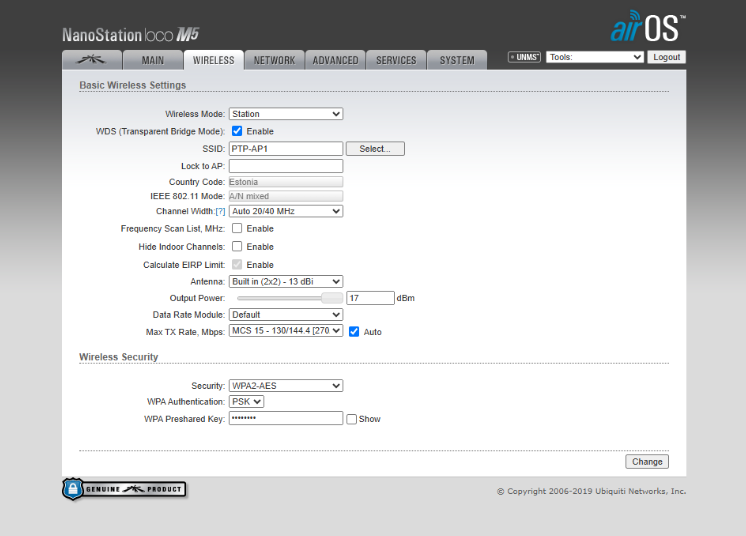Click the airOS logo
Screen dimensions: 746x536
pos(647,27)
